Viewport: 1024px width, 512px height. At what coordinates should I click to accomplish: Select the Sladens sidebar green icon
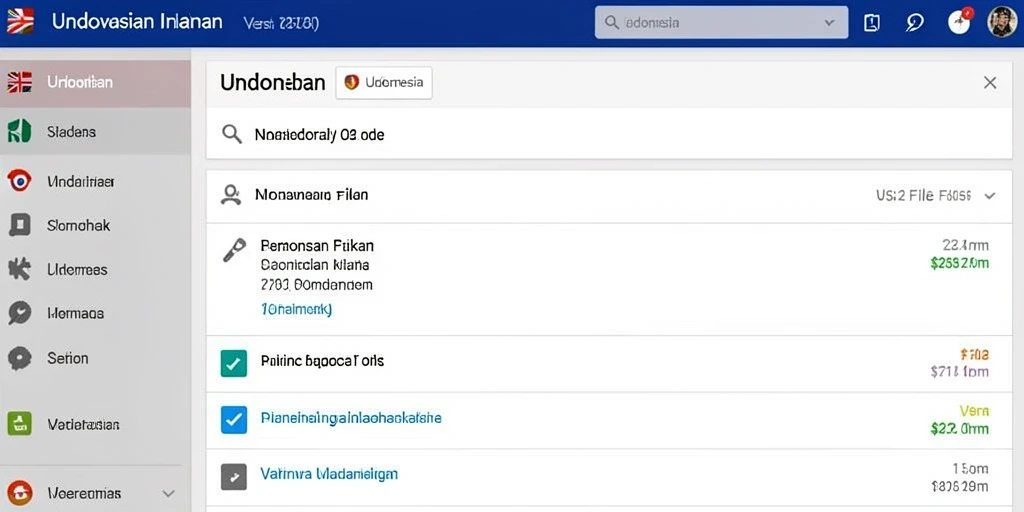click(x=20, y=131)
